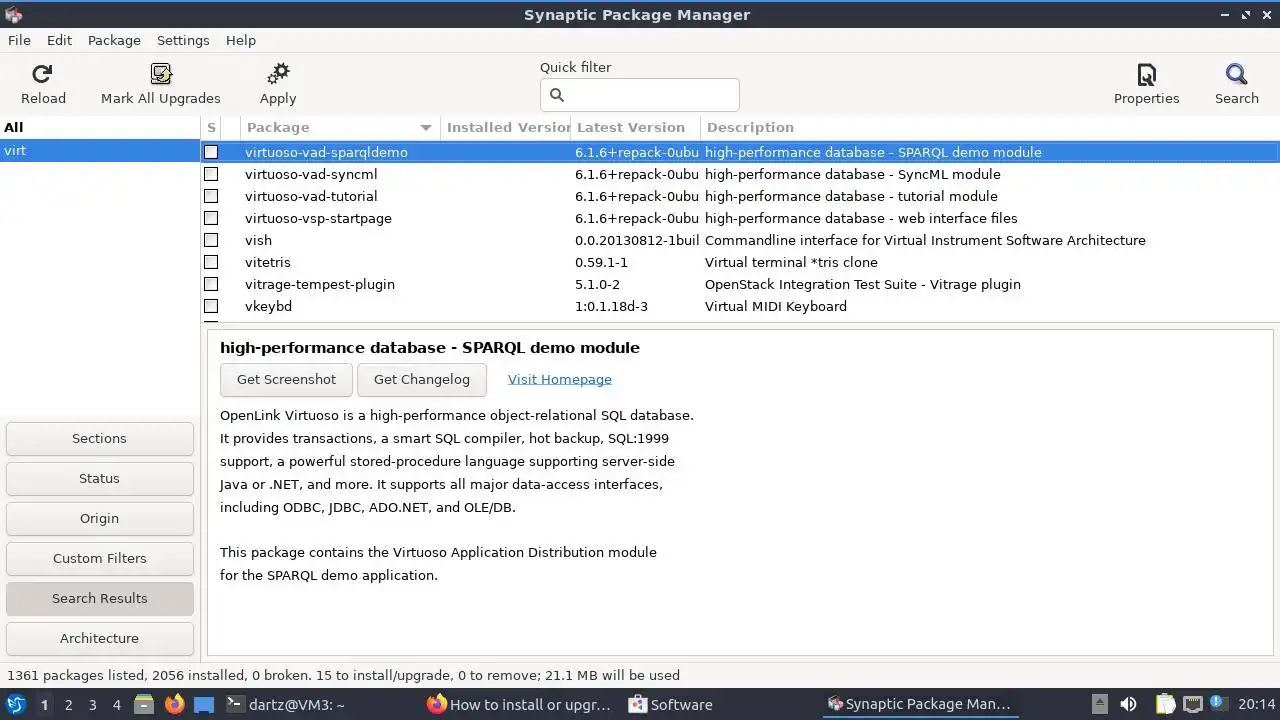Click the clipboard tray icon

[1165, 704]
